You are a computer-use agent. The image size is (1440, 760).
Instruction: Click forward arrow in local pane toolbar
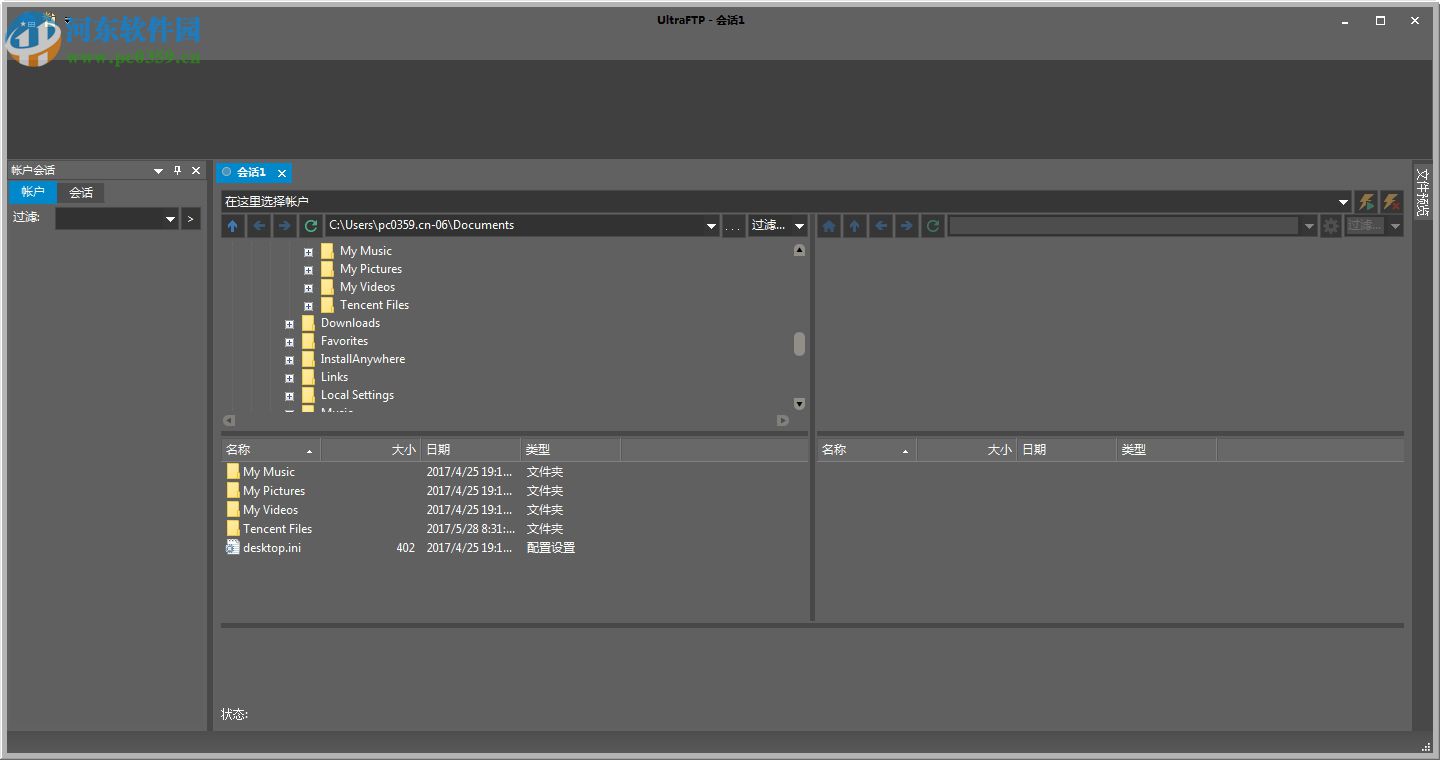pos(285,226)
